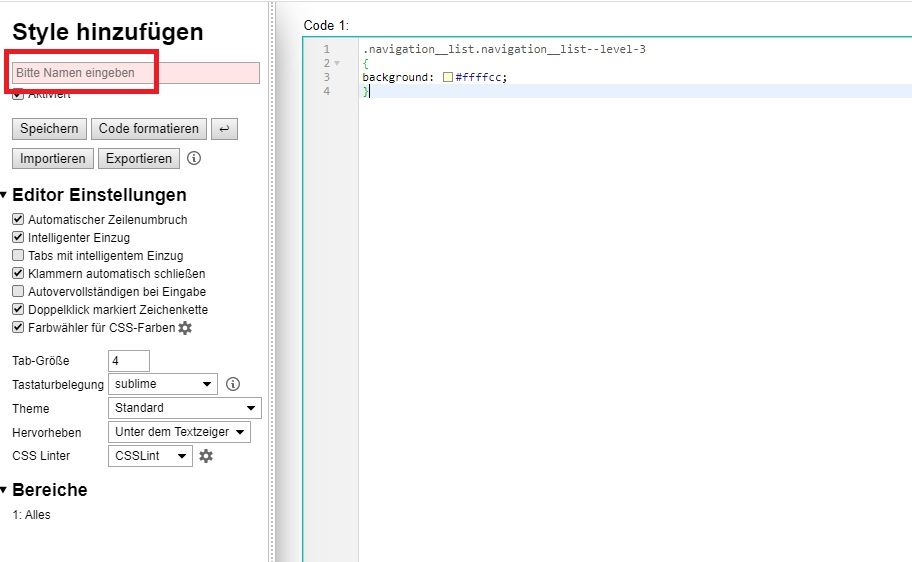Open the Theme Standard dropdown
The image size is (912, 562).
(x=184, y=408)
